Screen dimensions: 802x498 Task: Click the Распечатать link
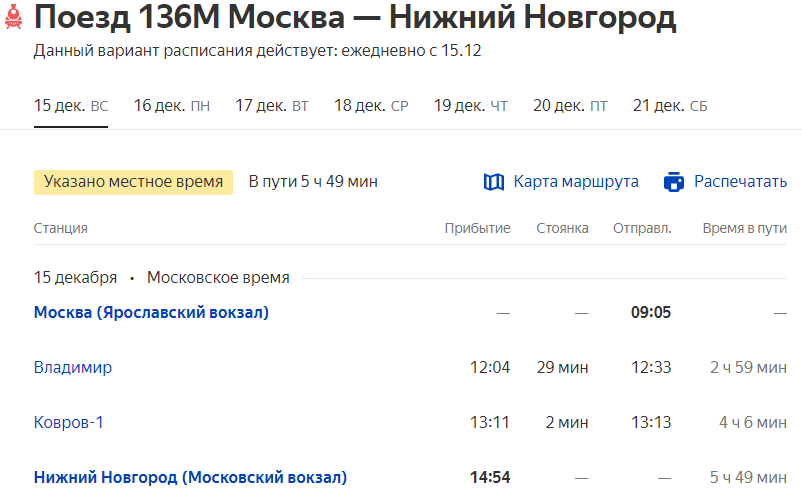coord(740,182)
